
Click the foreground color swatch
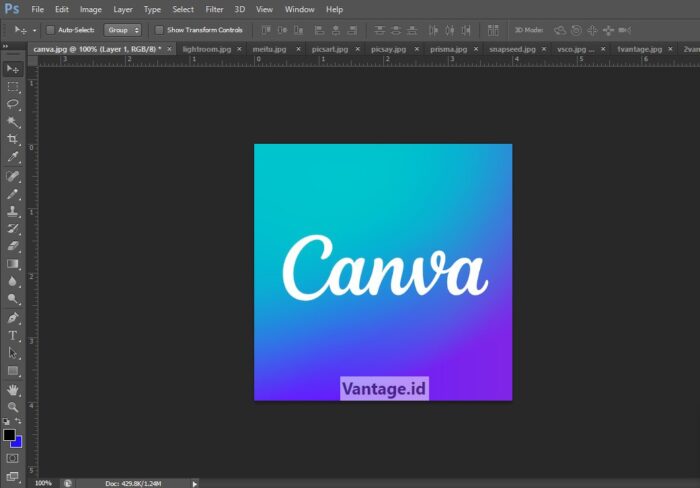9,435
